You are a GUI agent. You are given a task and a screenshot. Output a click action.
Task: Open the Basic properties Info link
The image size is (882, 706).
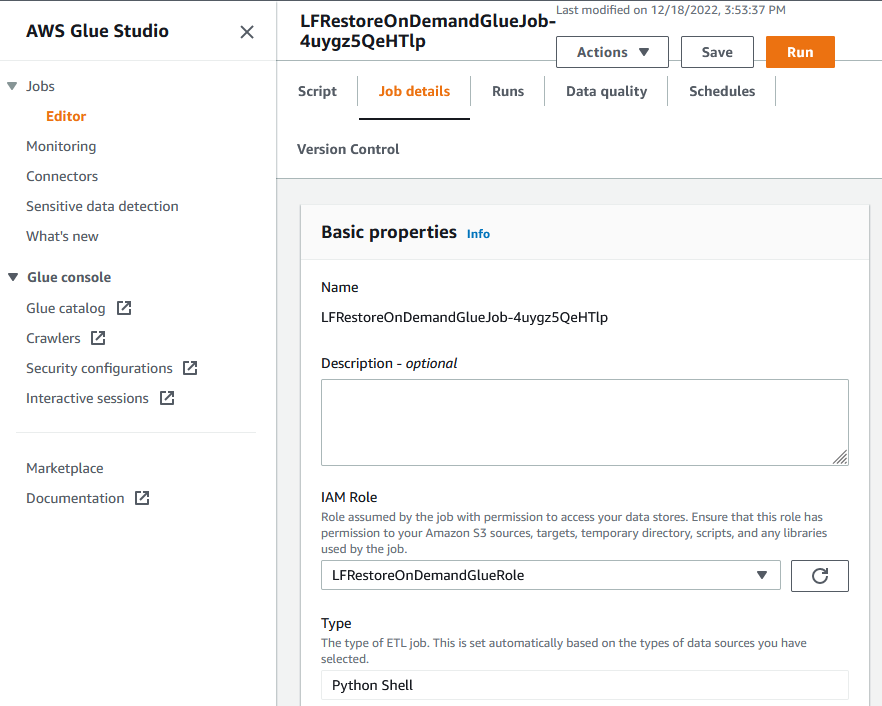point(478,234)
